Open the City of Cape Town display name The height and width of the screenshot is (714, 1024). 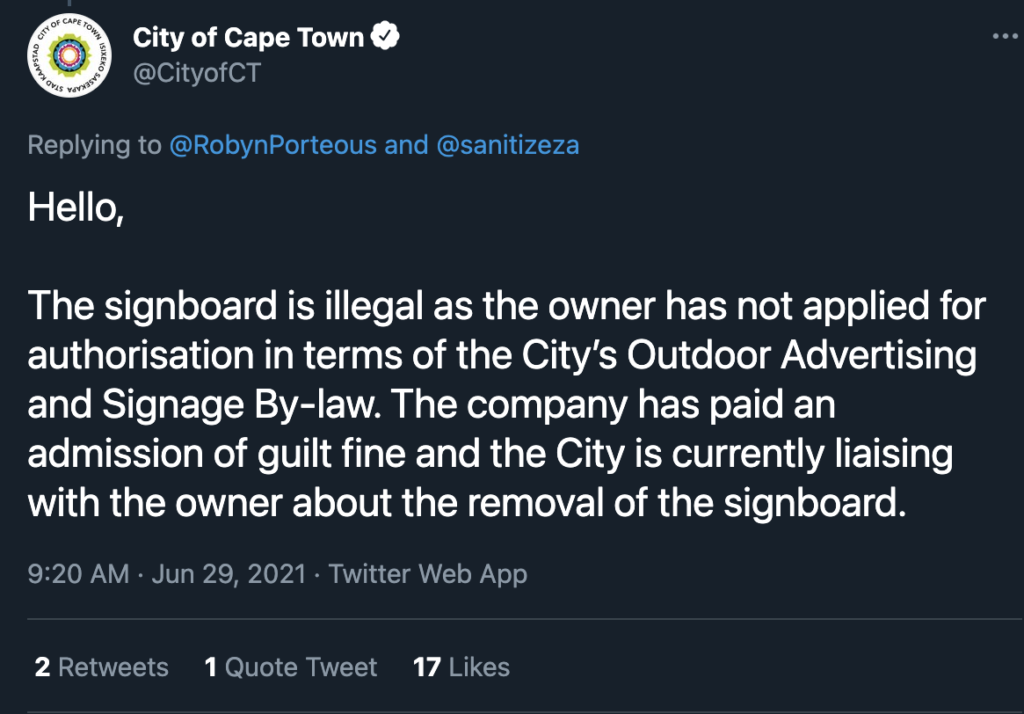pos(248,37)
